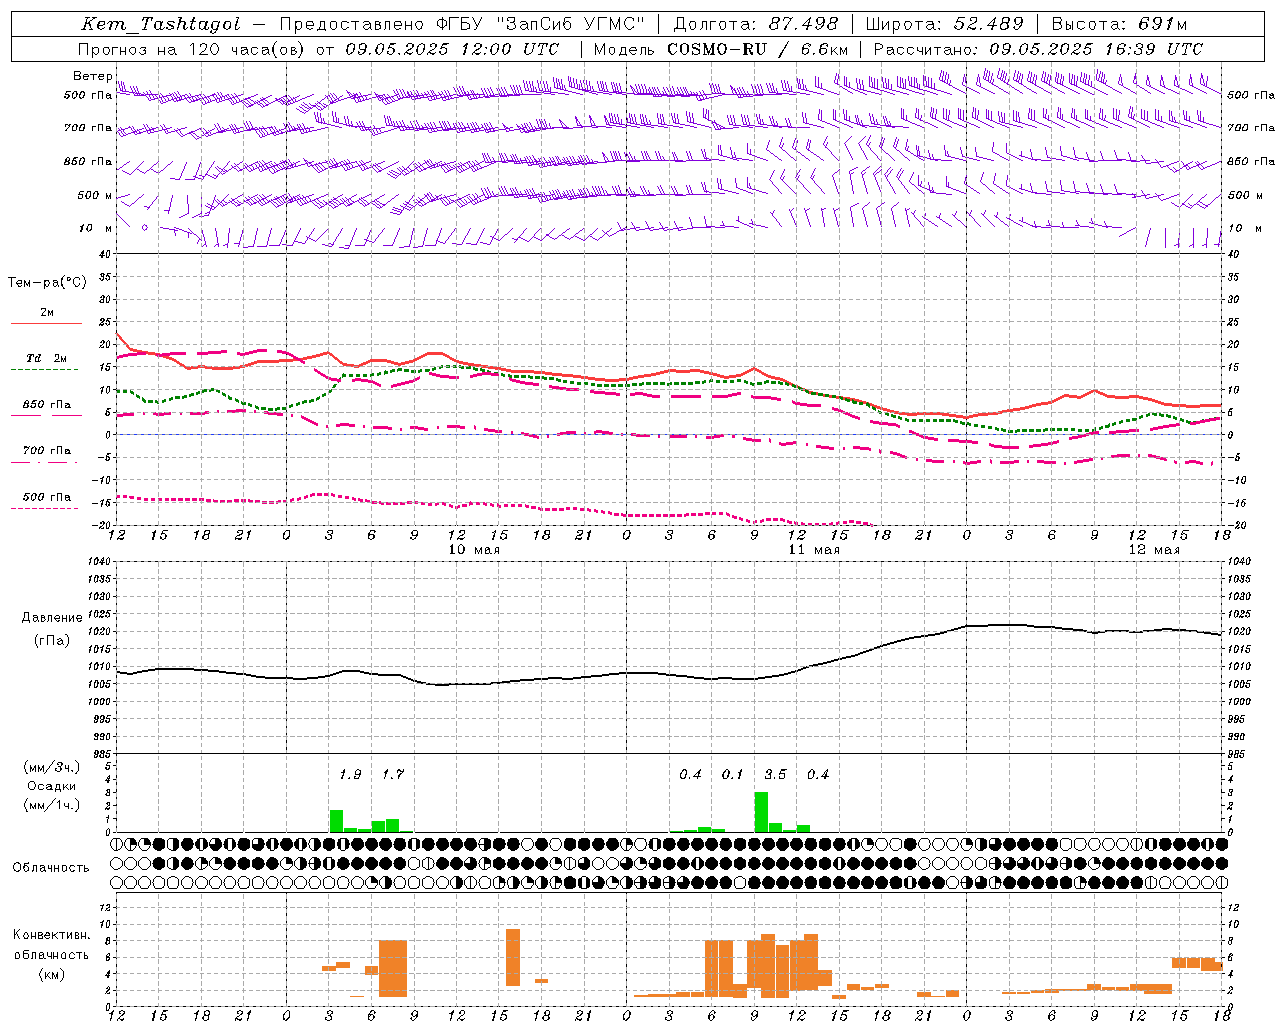Click the tallest green precipitation bar
The height and width of the screenshot is (1024, 1280).
pos(761,812)
